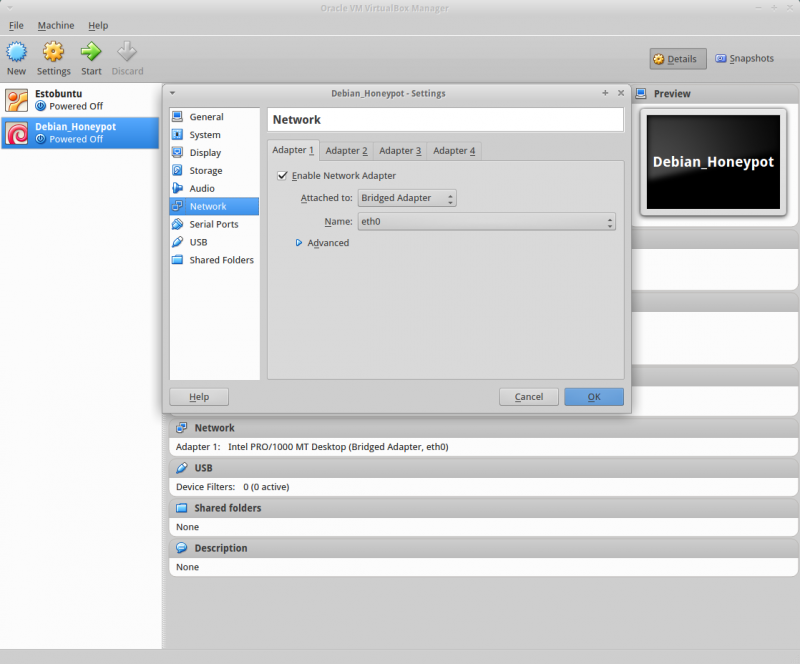800x664 pixels.
Task: Click the New virtual machine icon
Action: tap(16, 52)
